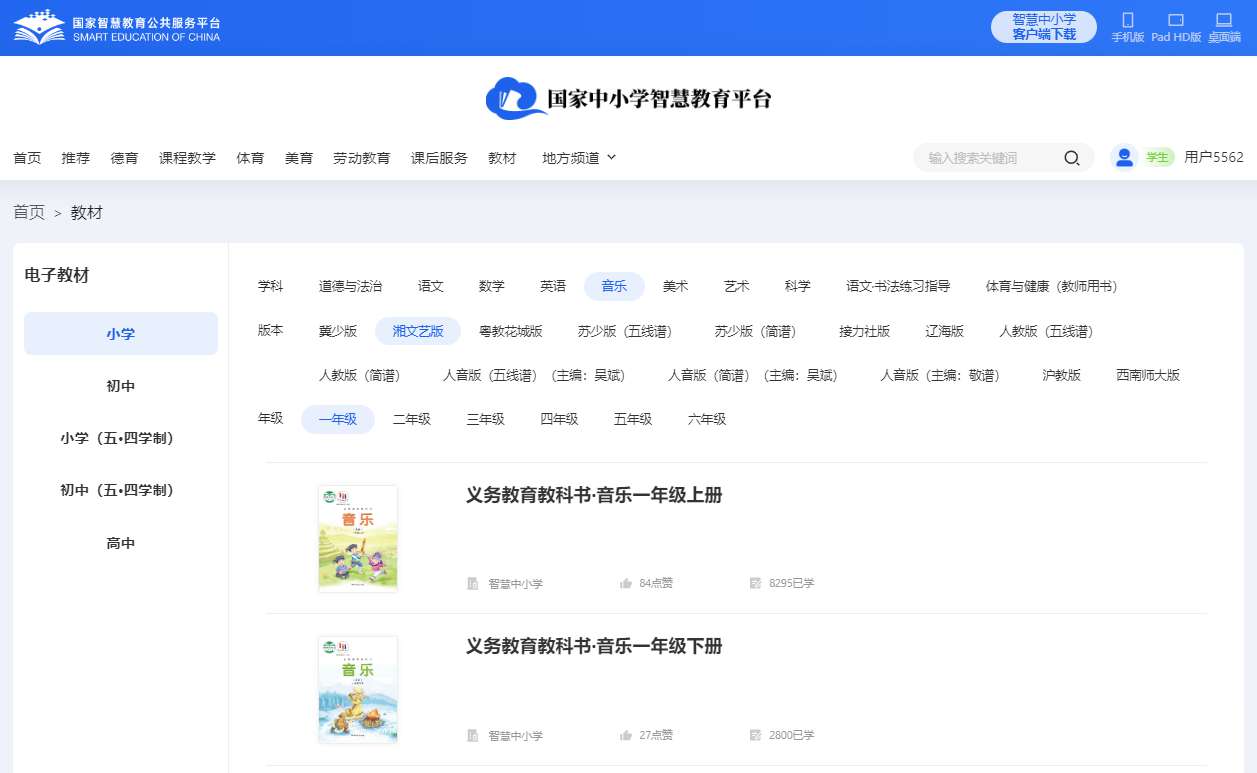Open the 体育 navigation item

(x=250, y=158)
